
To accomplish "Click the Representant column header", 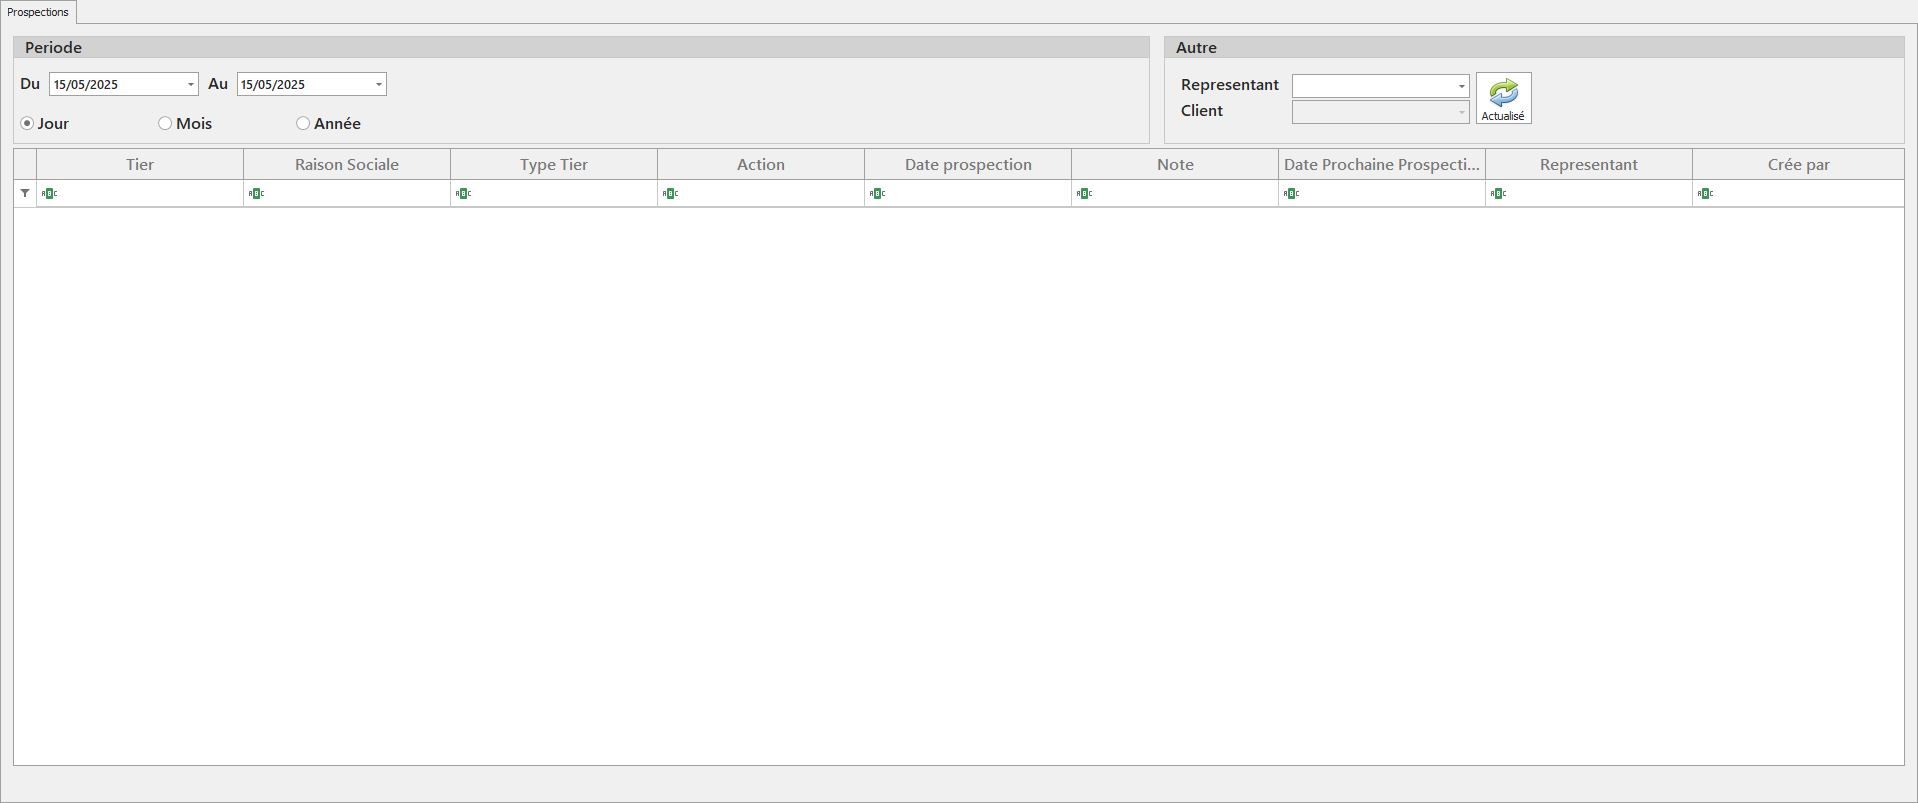I will click(x=1588, y=164).
